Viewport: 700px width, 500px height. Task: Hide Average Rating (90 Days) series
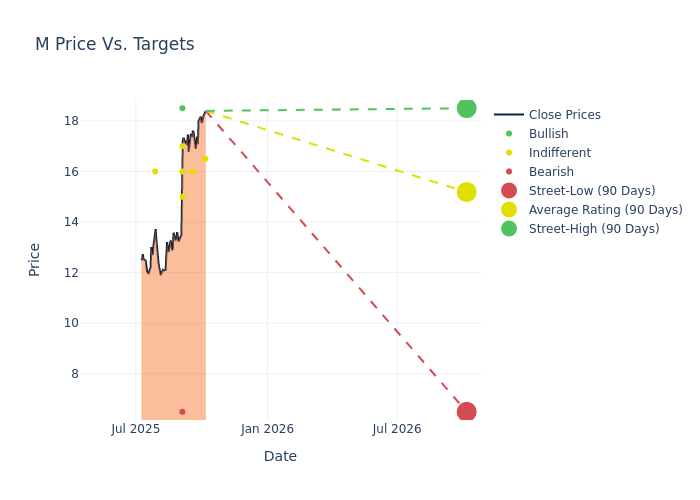605,210
